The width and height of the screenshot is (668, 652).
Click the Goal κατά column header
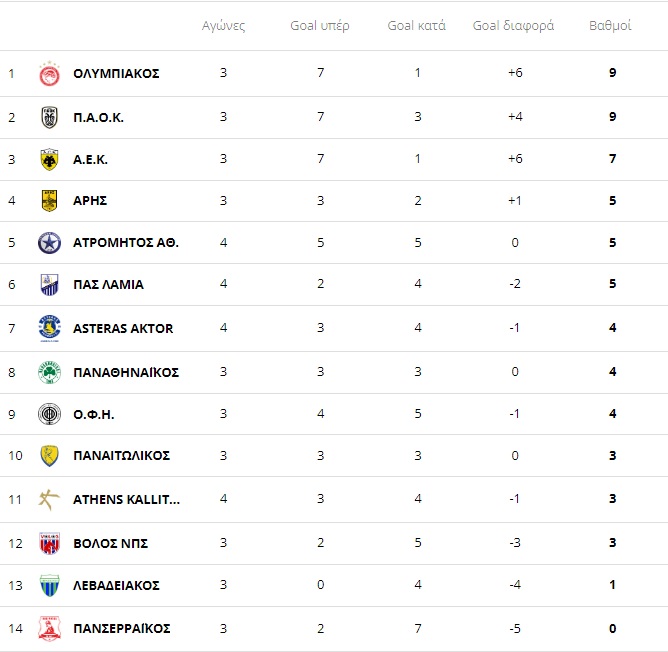click(417, 26)
